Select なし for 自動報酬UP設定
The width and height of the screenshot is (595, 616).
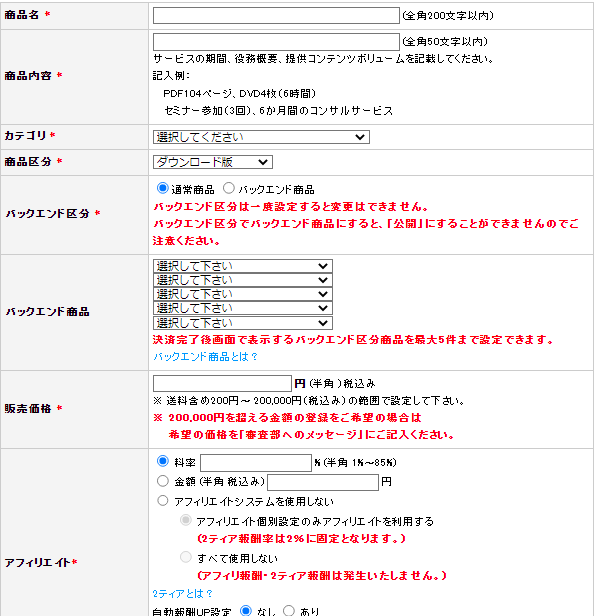[x=246, y=610]
